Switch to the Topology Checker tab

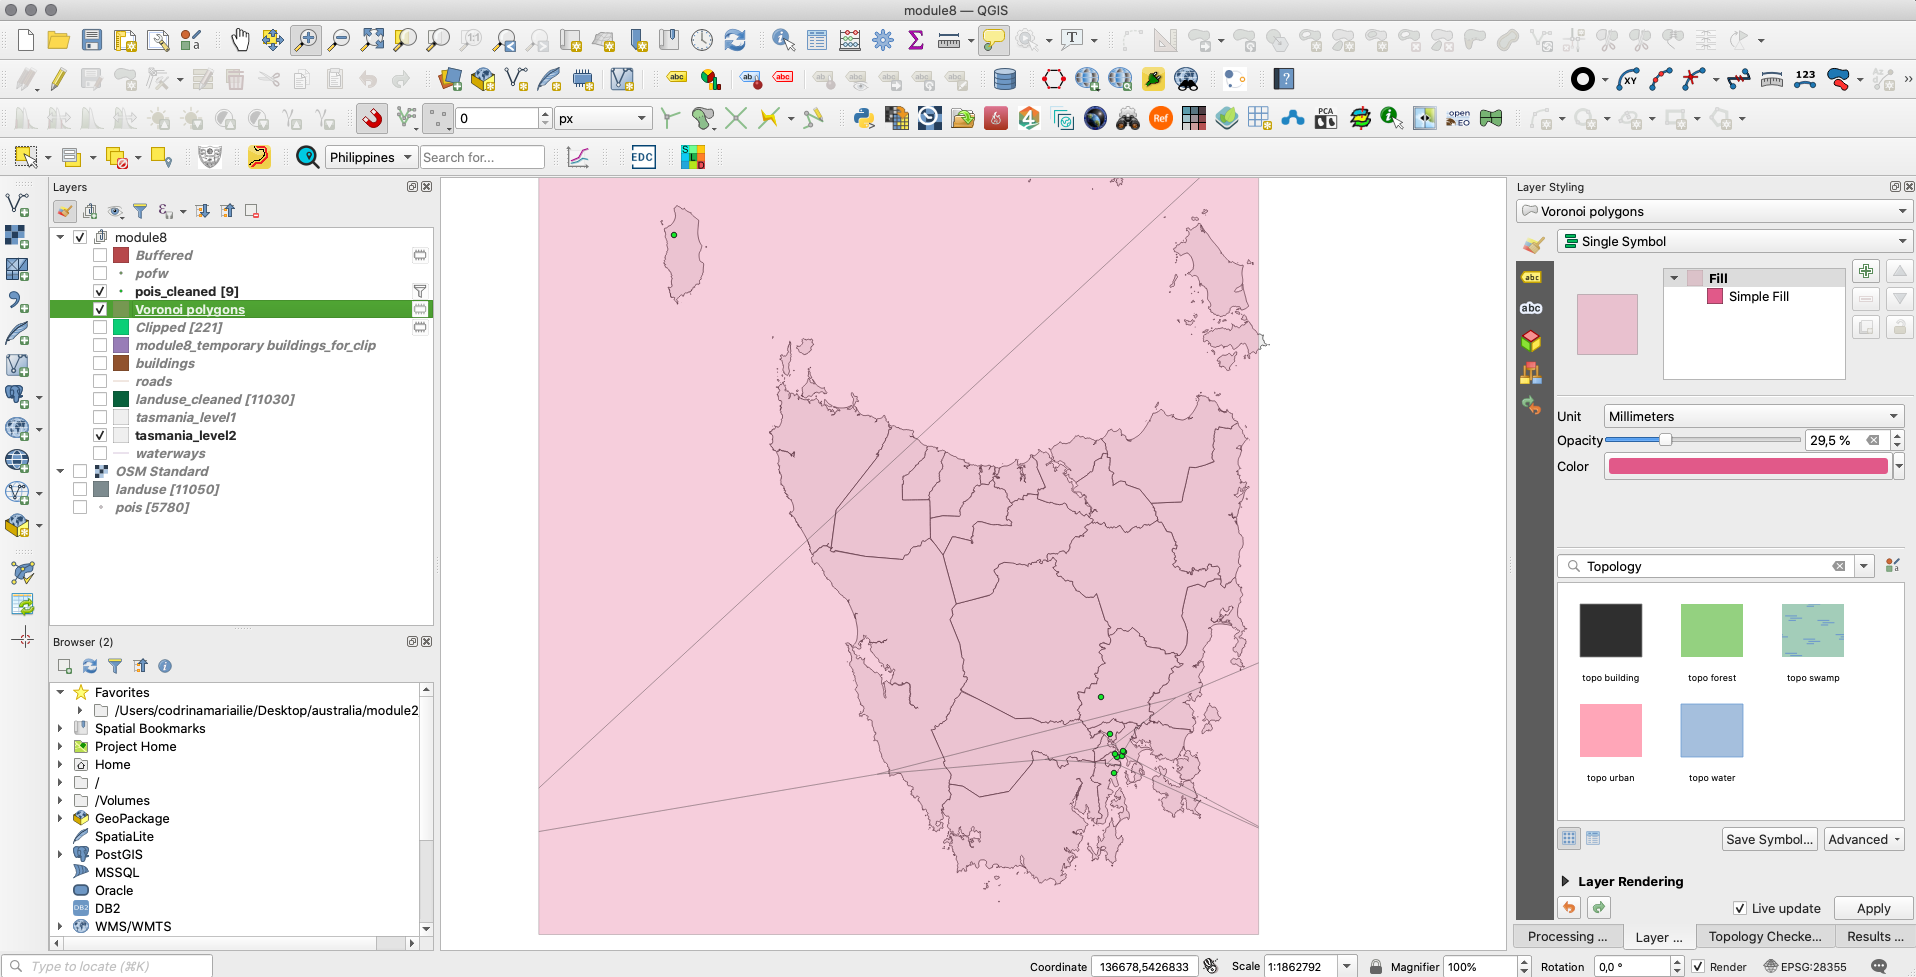1764,936
